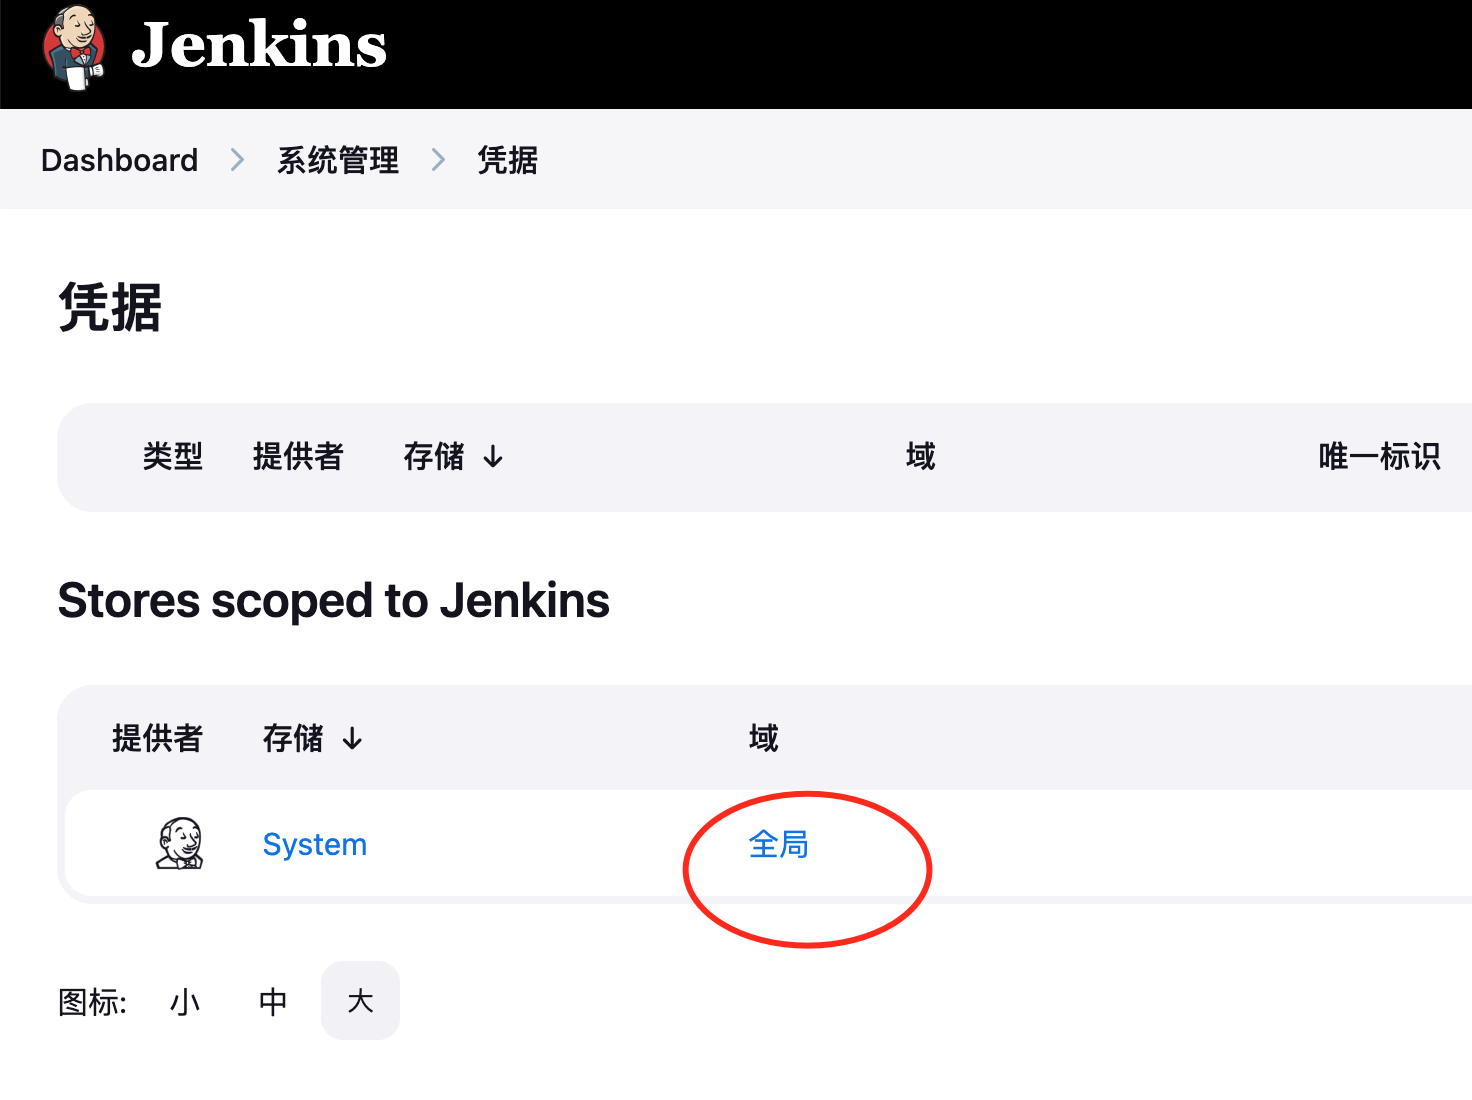The height and width of the screenshot is (1100, 1472).
Task: Sort credentials table by 唯一标识 column
Action: click(1379, 457)
